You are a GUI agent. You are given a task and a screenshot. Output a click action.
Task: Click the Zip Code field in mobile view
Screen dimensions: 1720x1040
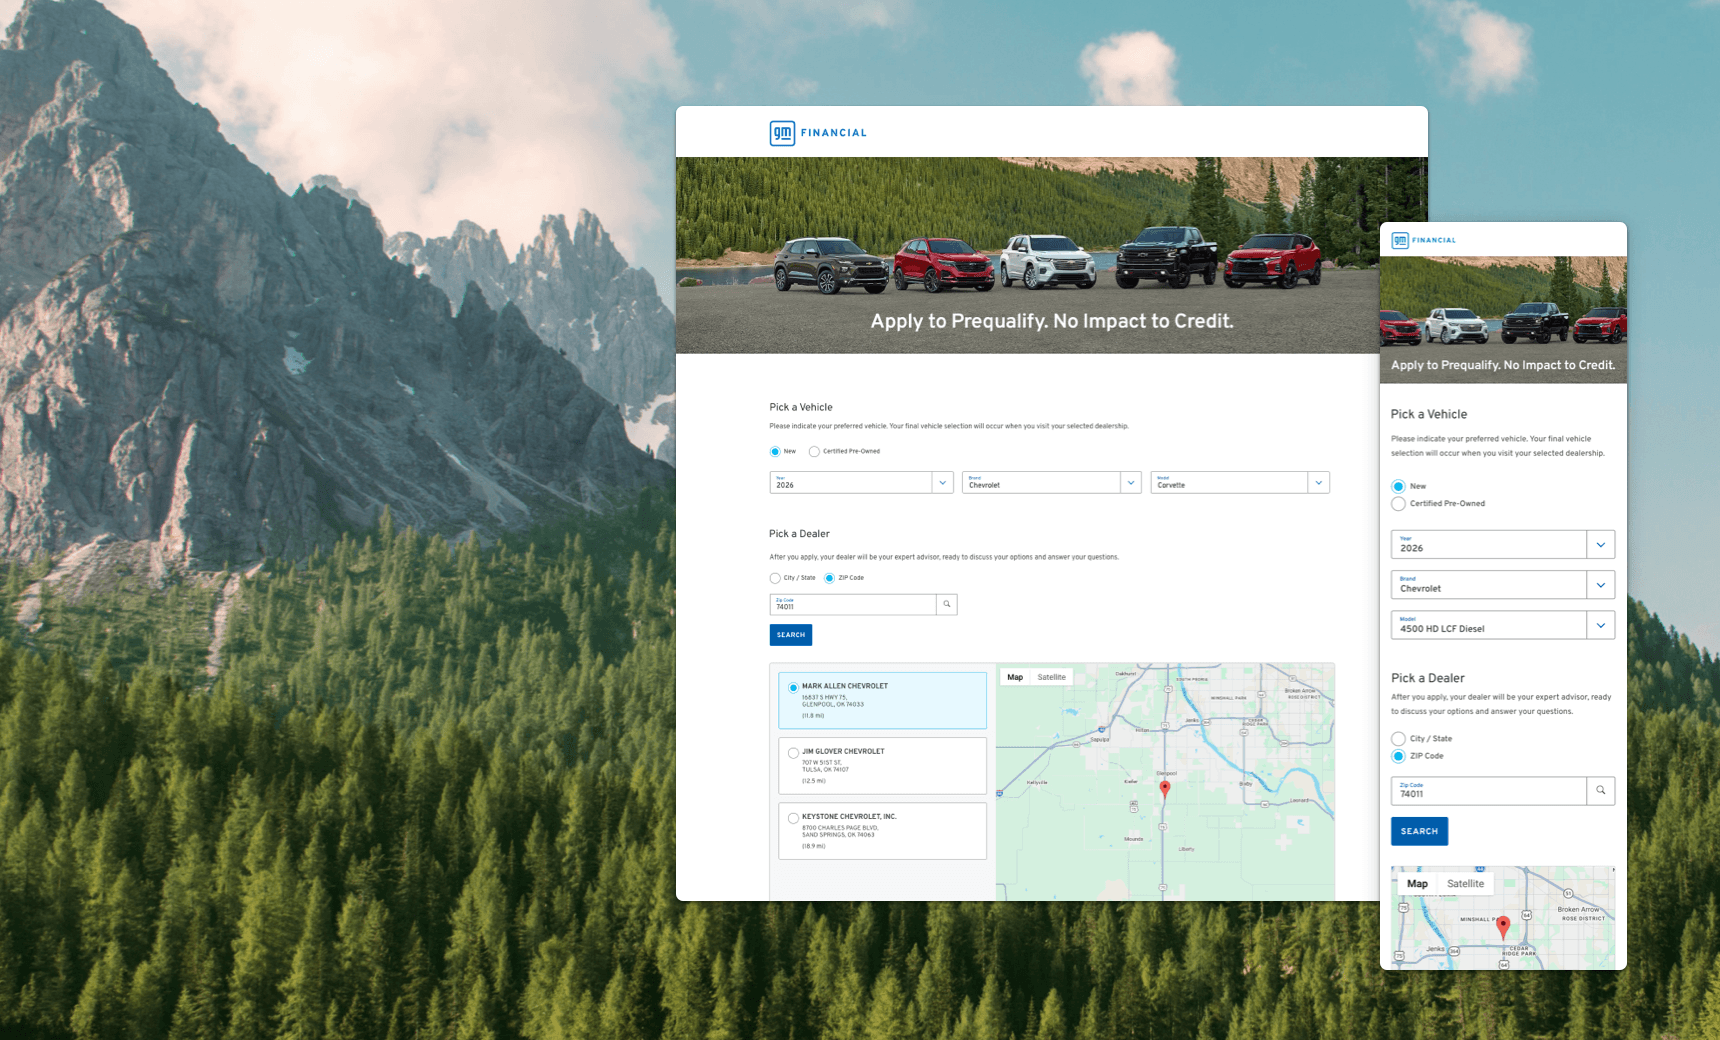tap(1489, 790)
